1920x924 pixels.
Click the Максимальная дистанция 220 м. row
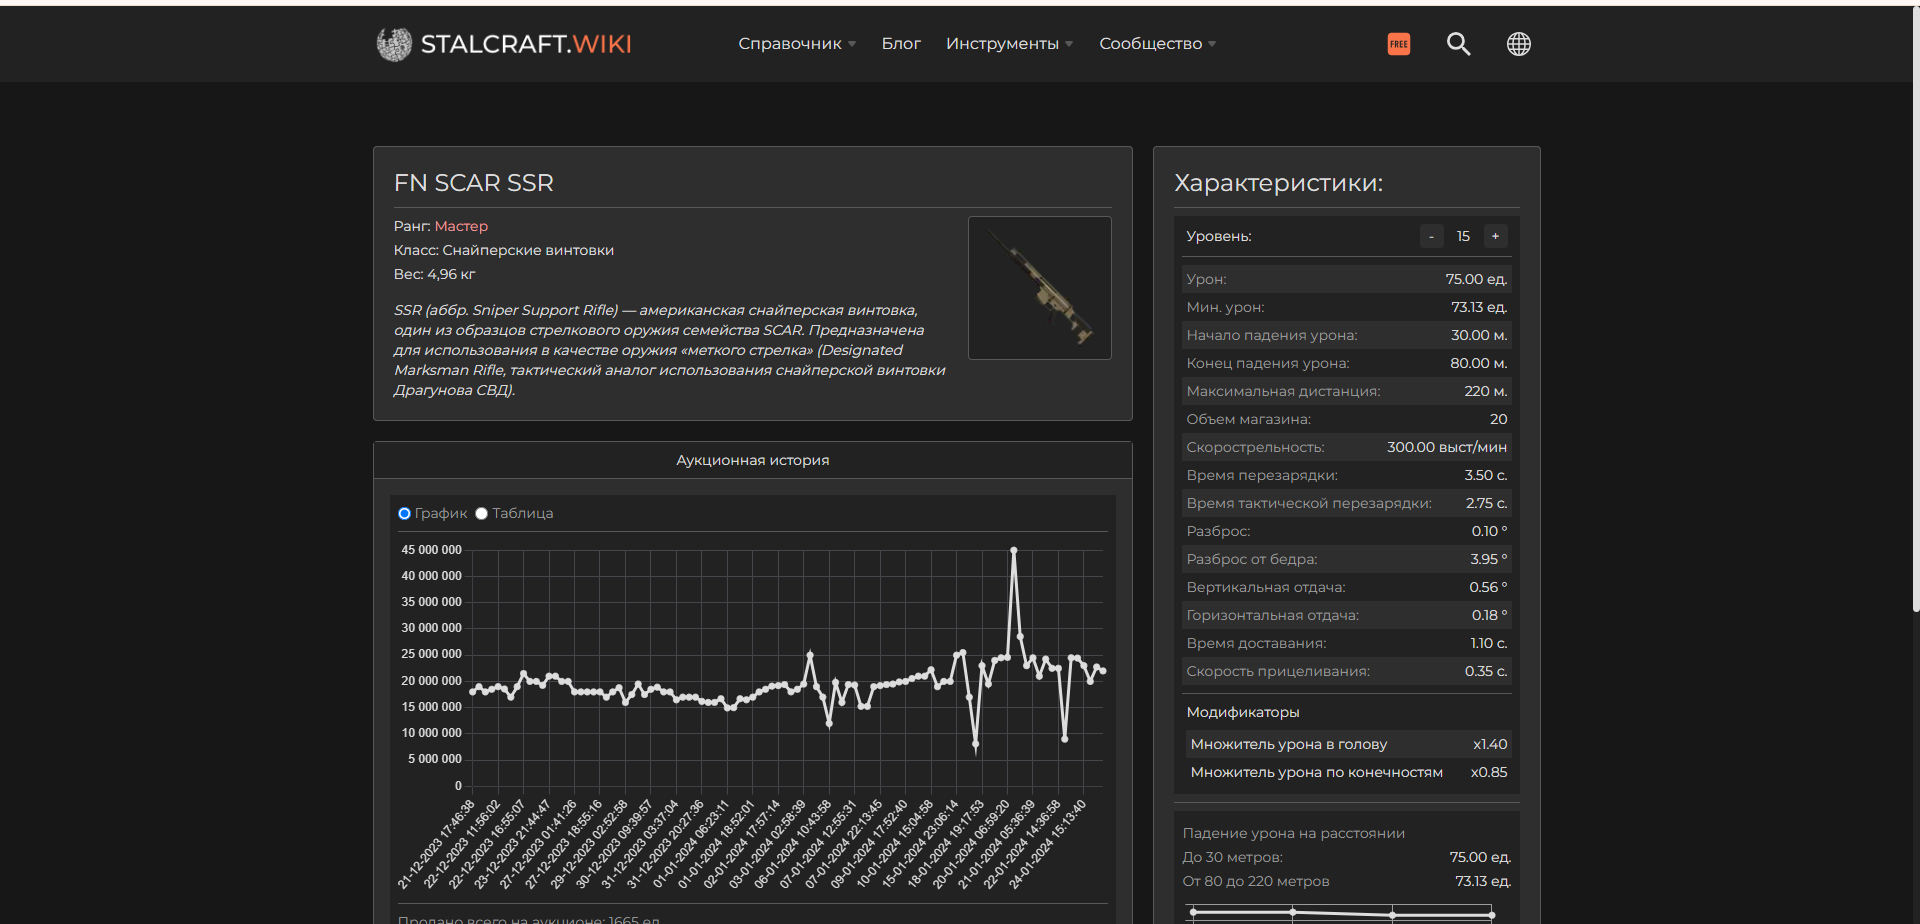[1346, 391]
